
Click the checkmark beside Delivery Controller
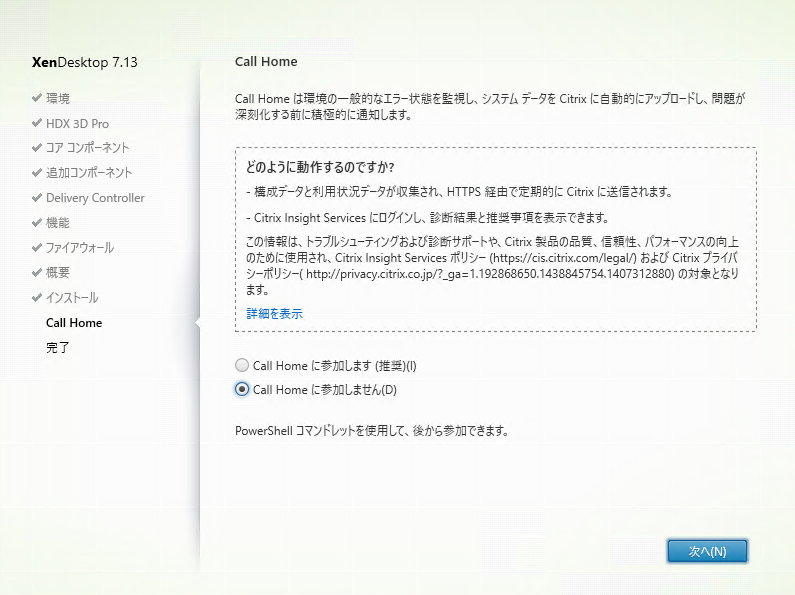click(37, 197)
